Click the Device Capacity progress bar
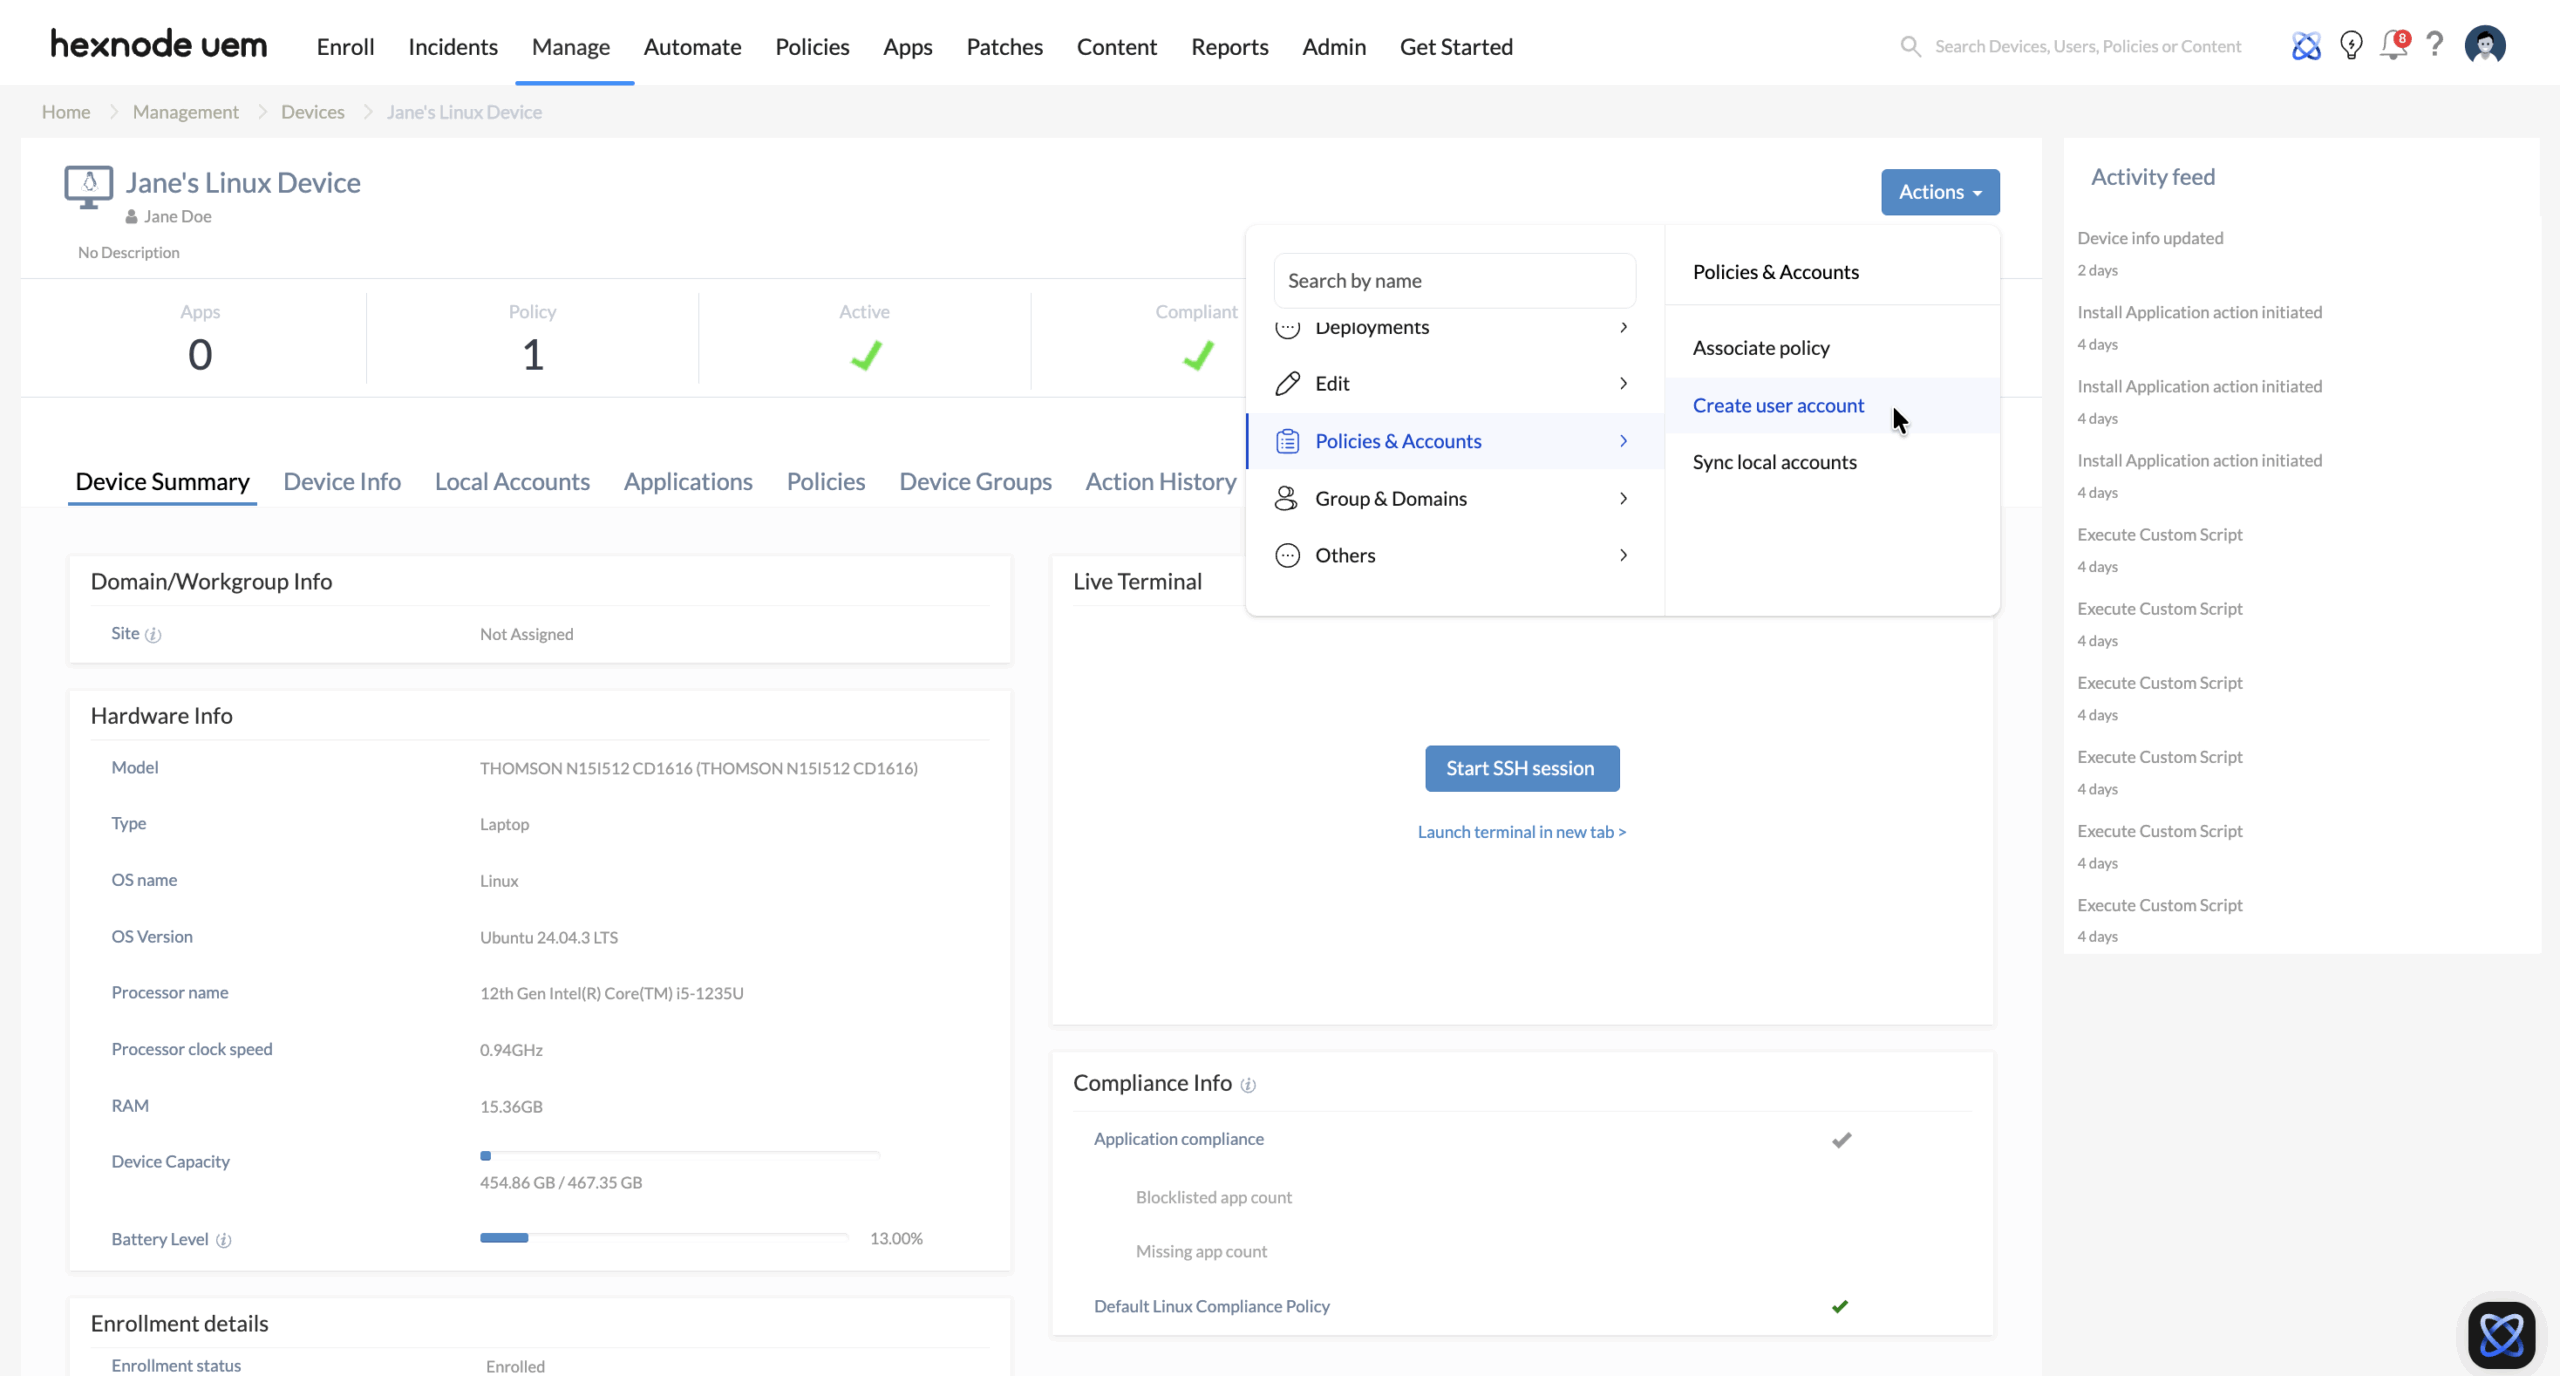Image resolution: width=2560 pixels, height=1376 pixels. (679, 1156)
